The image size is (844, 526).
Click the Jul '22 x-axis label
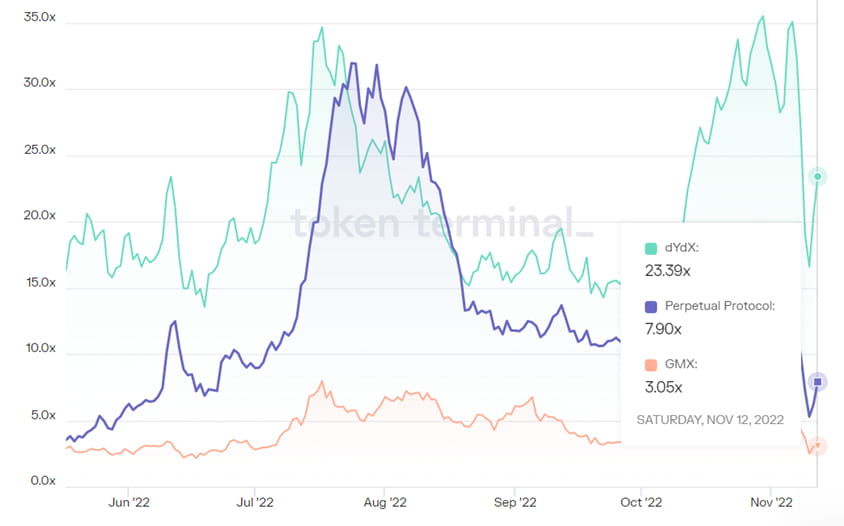pyautogui.click(x=258, y=502)
